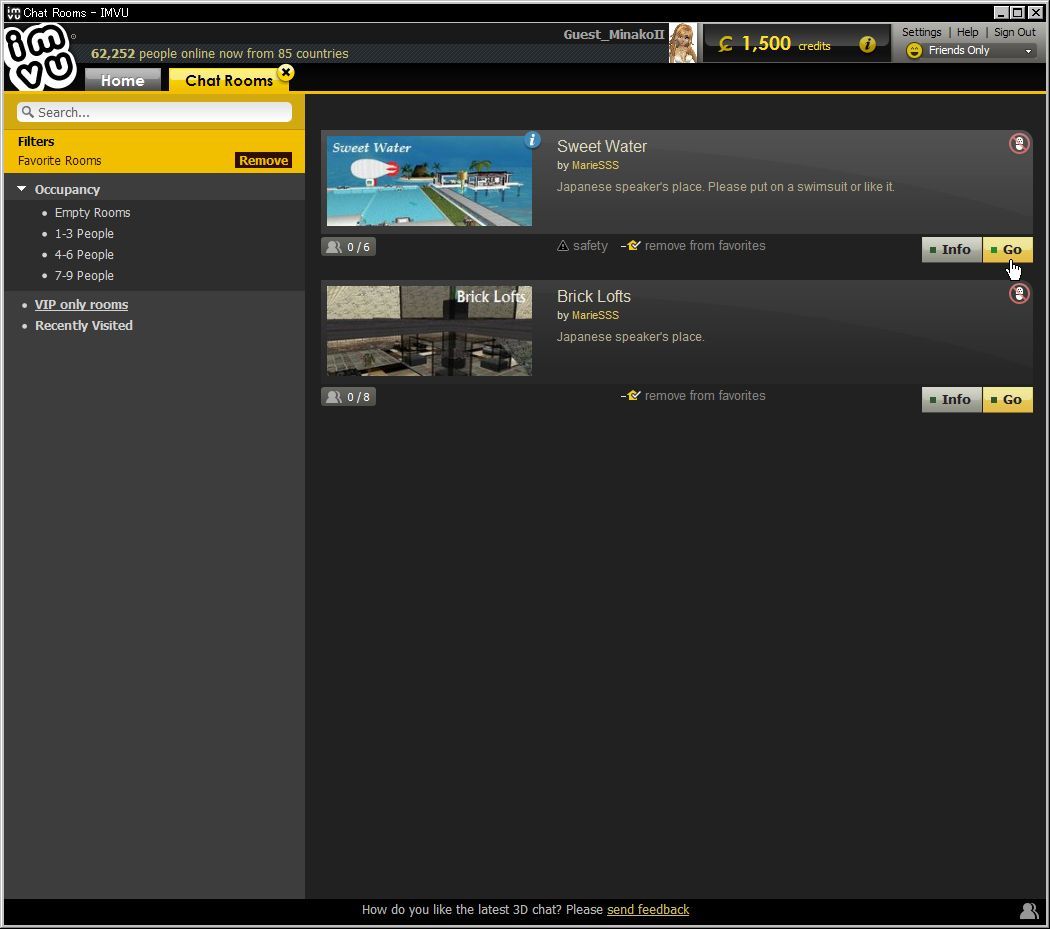Click the people online count text
Screen dimensions: 1050x929
pyautogui.click(x=220, y=54)
